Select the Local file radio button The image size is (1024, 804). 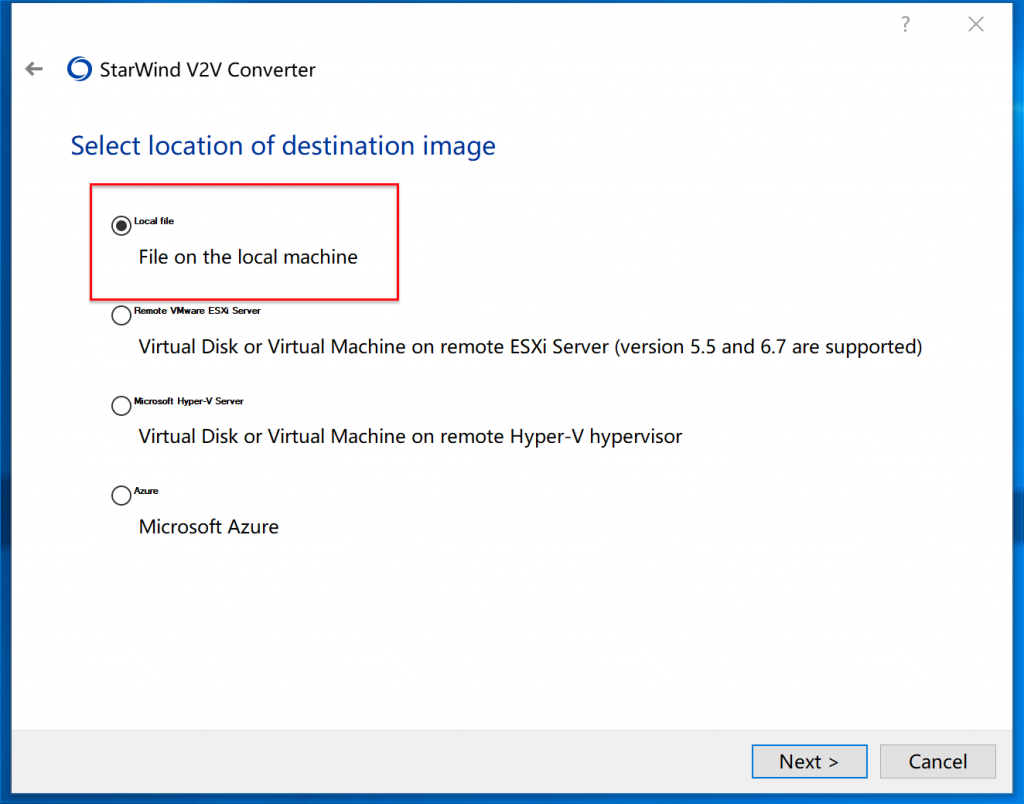pyautogui.click(x=121, y=225)
